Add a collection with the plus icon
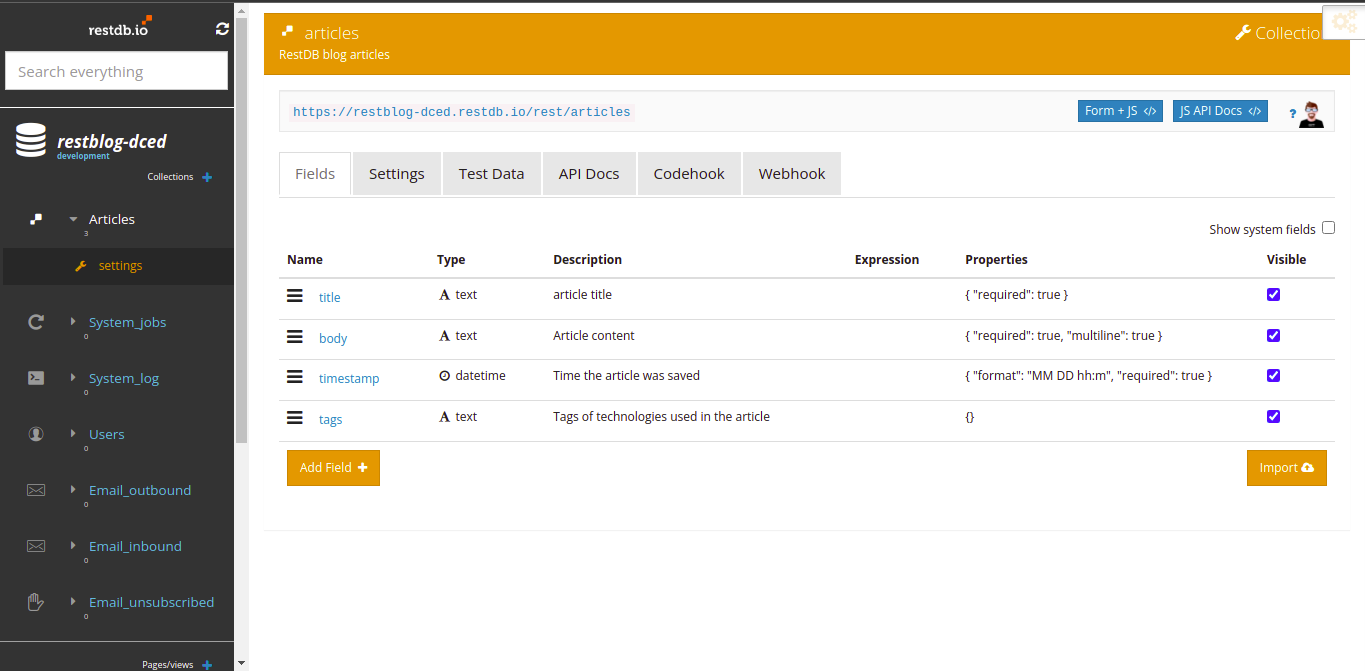 point(207,177)
